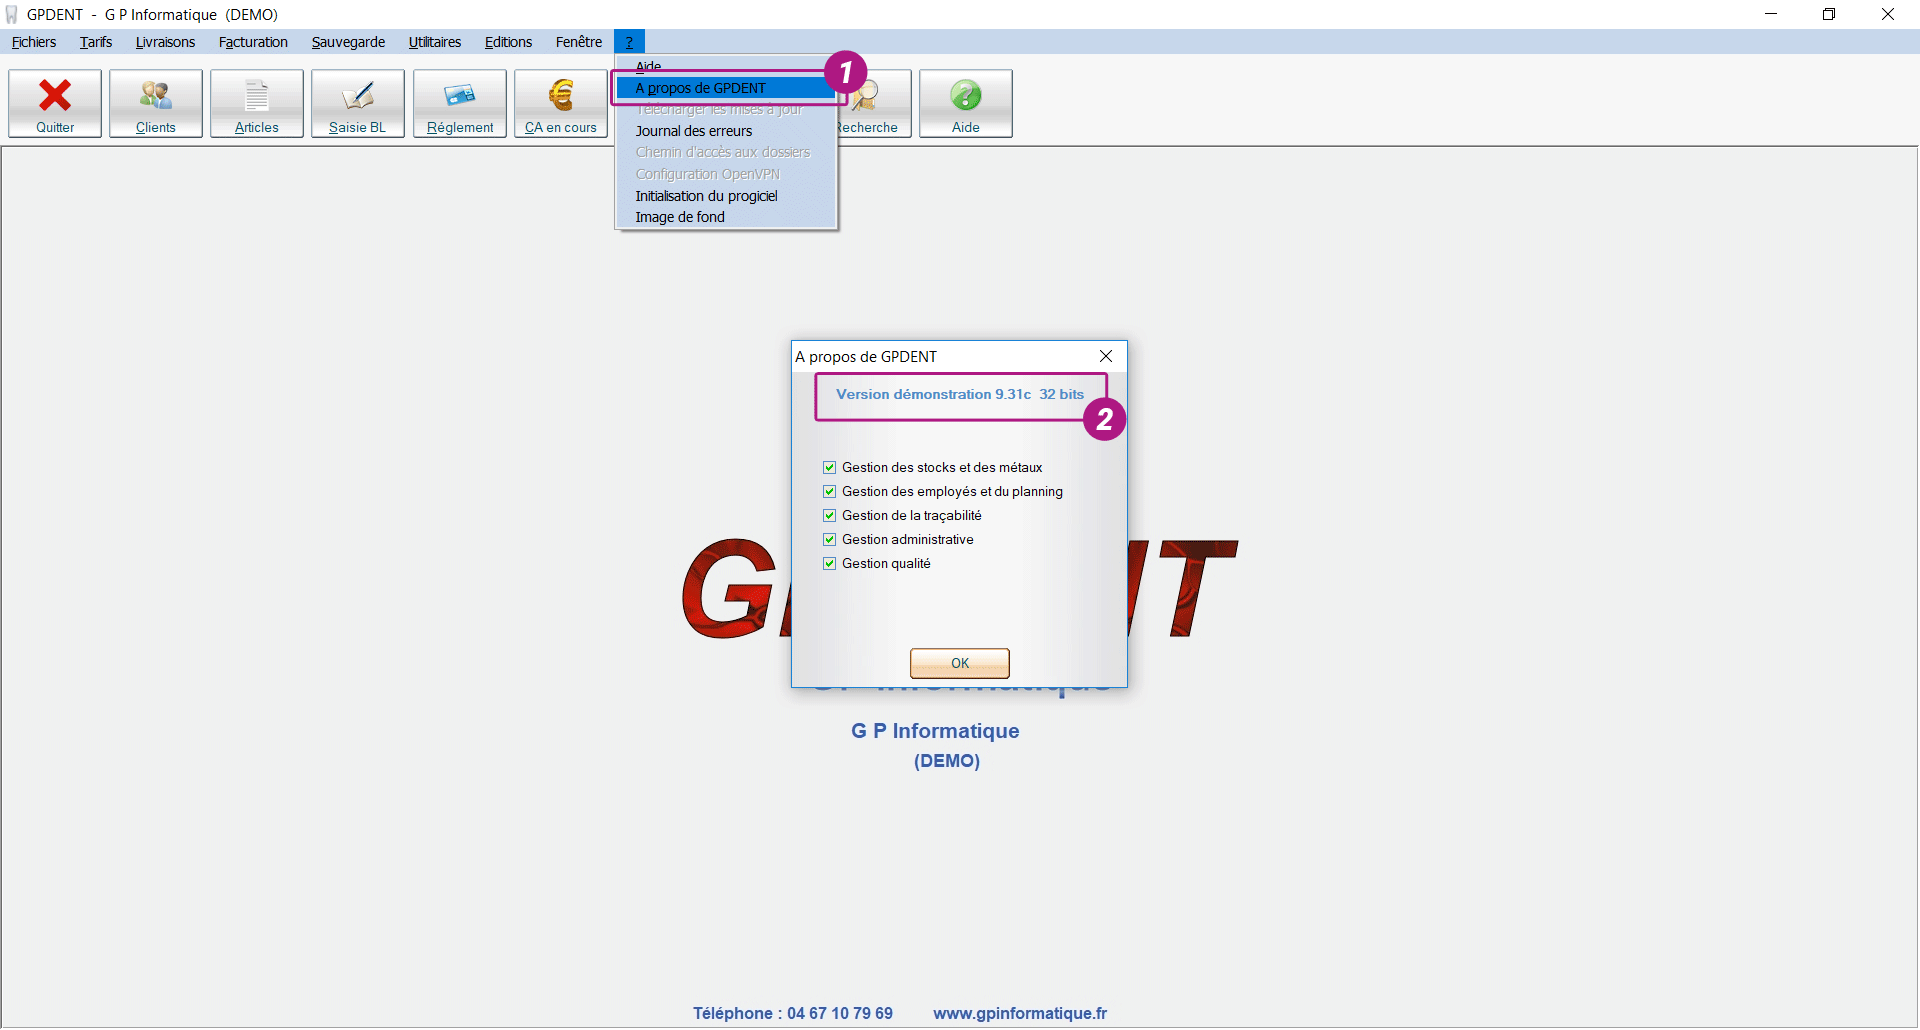Toggle Gestion qualité checkbox
Viewport: 1920px width, 1030px height.
pos(829,563)
